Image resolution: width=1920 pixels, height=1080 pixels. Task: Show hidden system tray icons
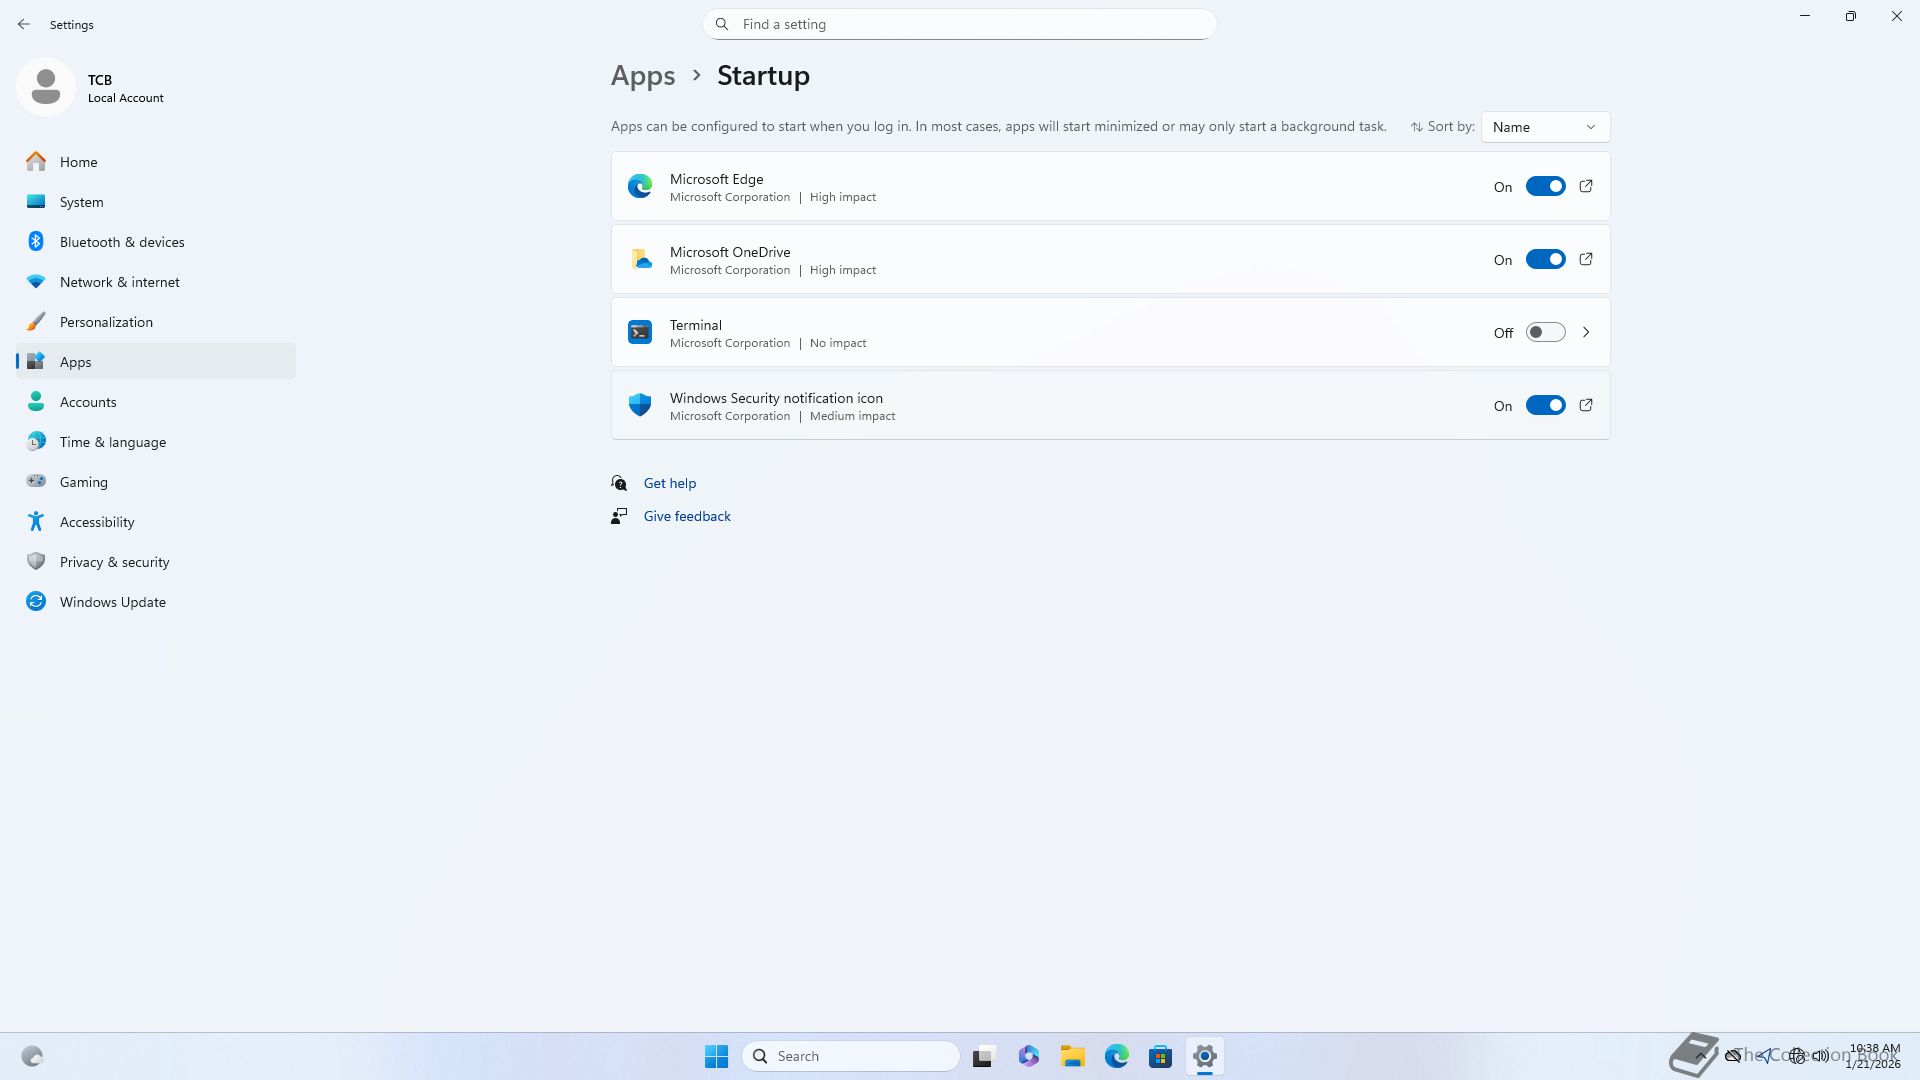pyautogui.click(x=1699, y=1056)
